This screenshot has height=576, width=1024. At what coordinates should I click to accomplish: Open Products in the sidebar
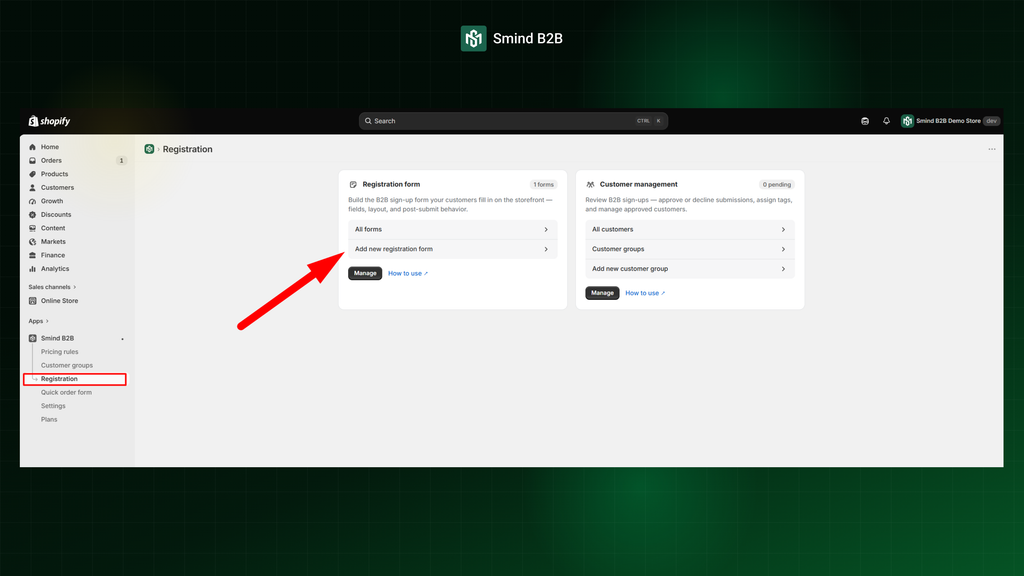coord(54,174)
